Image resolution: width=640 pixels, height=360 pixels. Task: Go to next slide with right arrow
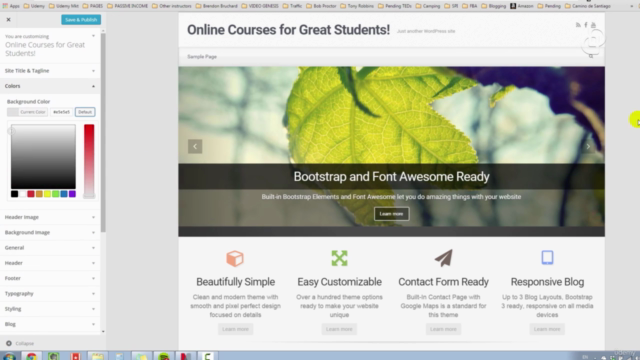(588, 147)
